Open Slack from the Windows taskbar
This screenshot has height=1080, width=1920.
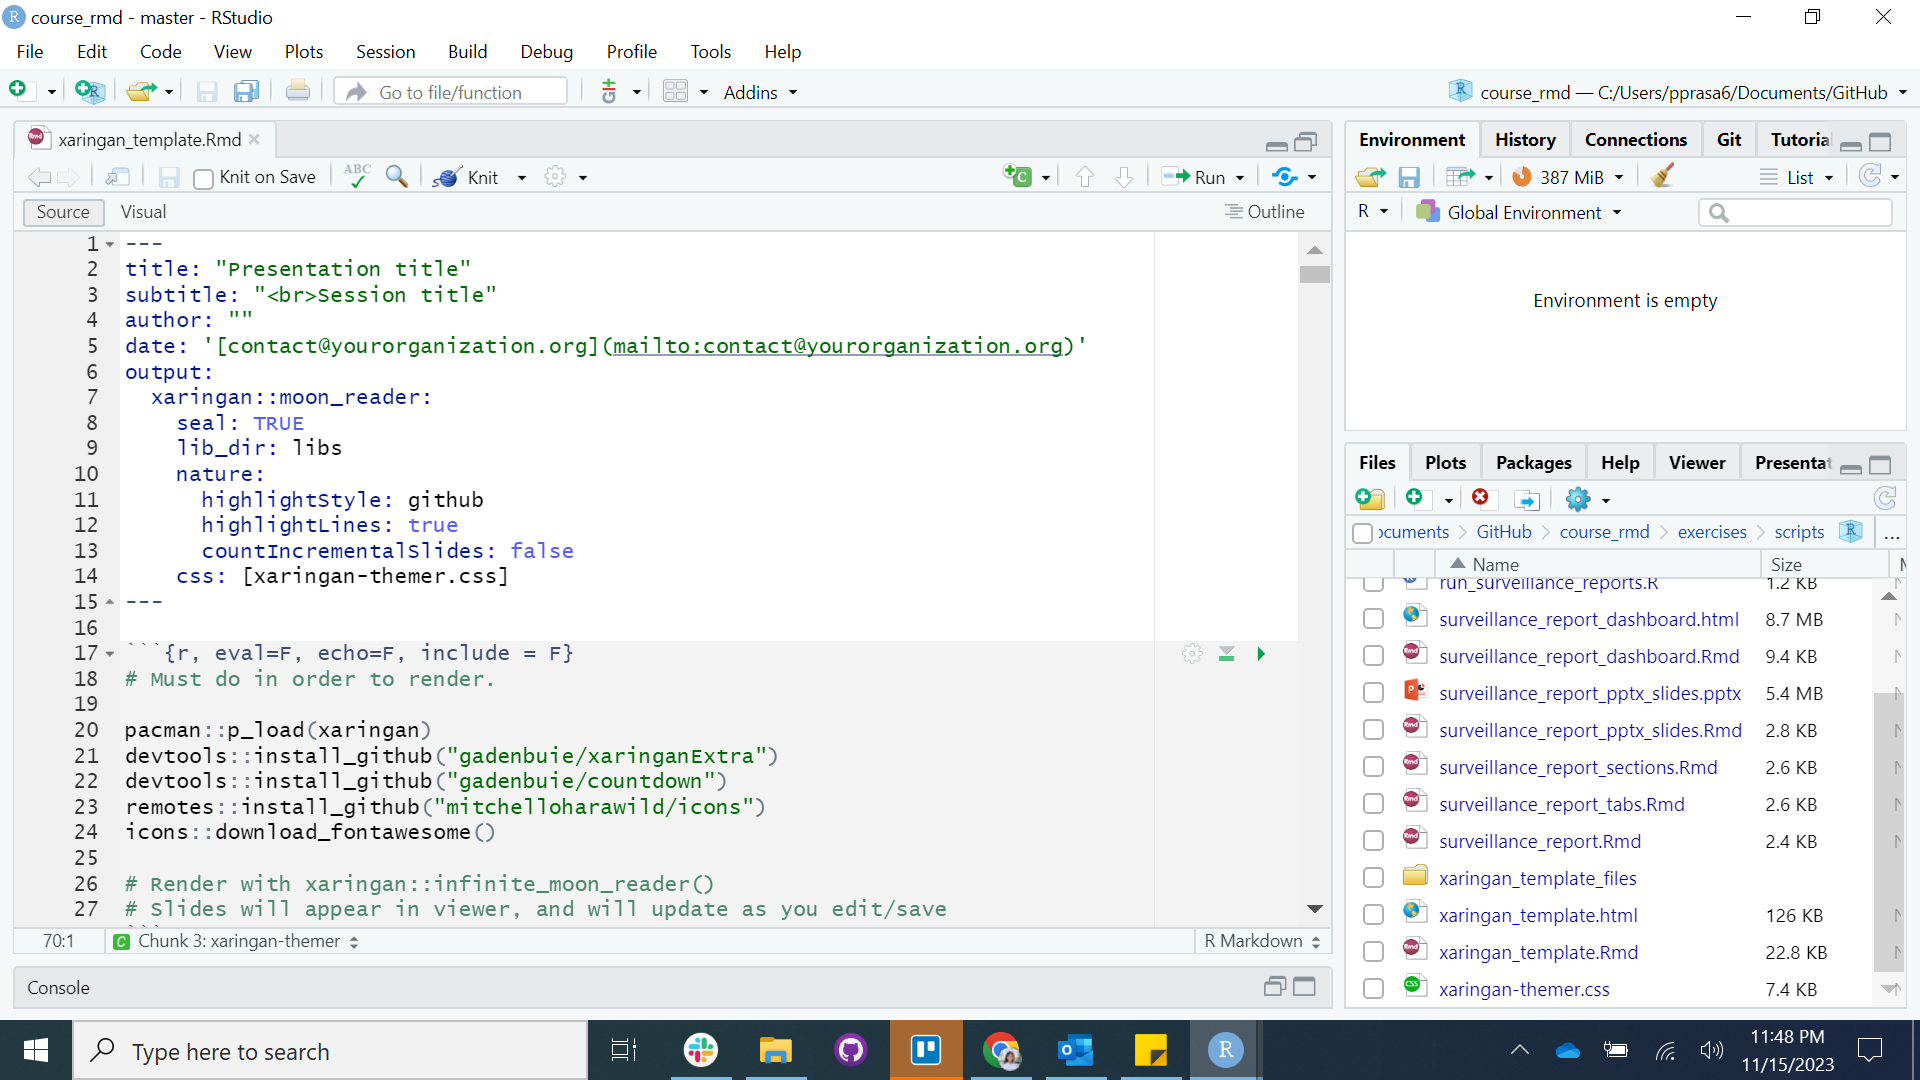[x=700, y=1050]
